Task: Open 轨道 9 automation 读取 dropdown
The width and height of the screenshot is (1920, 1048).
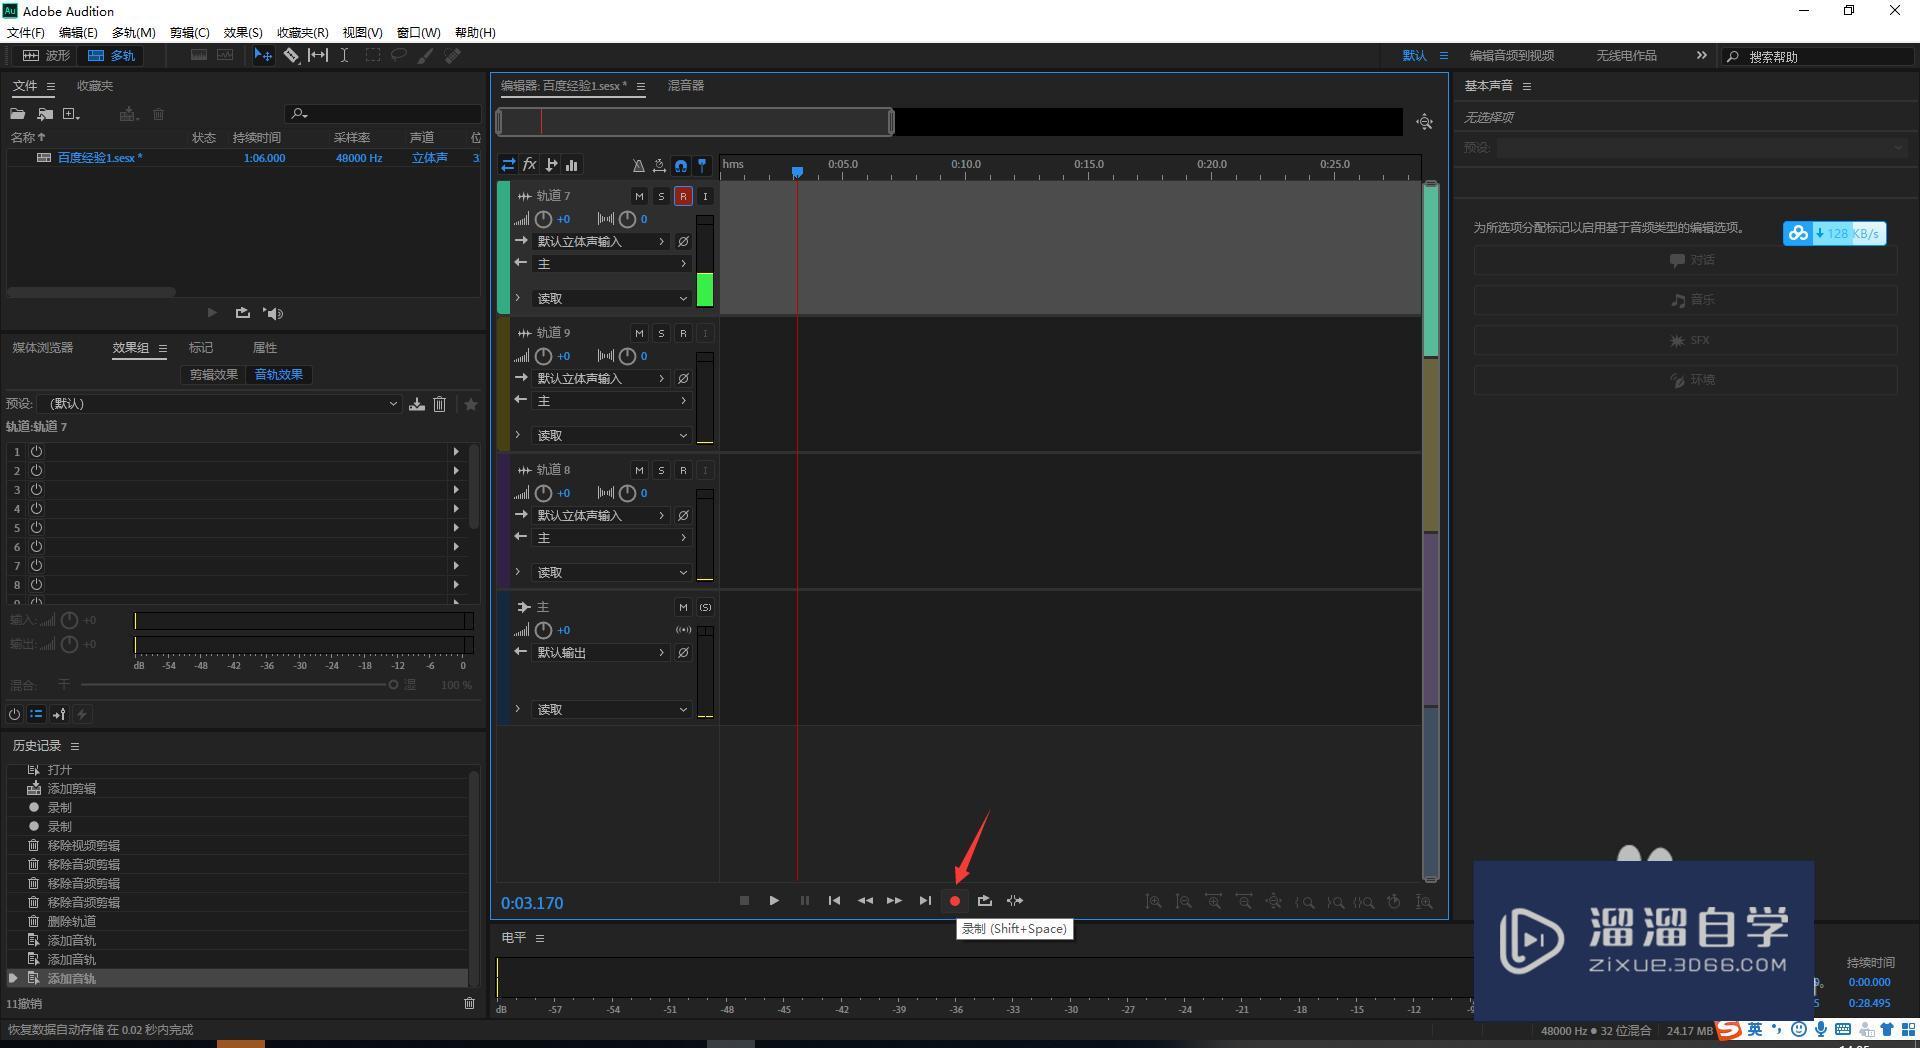Action: (611, 436)
